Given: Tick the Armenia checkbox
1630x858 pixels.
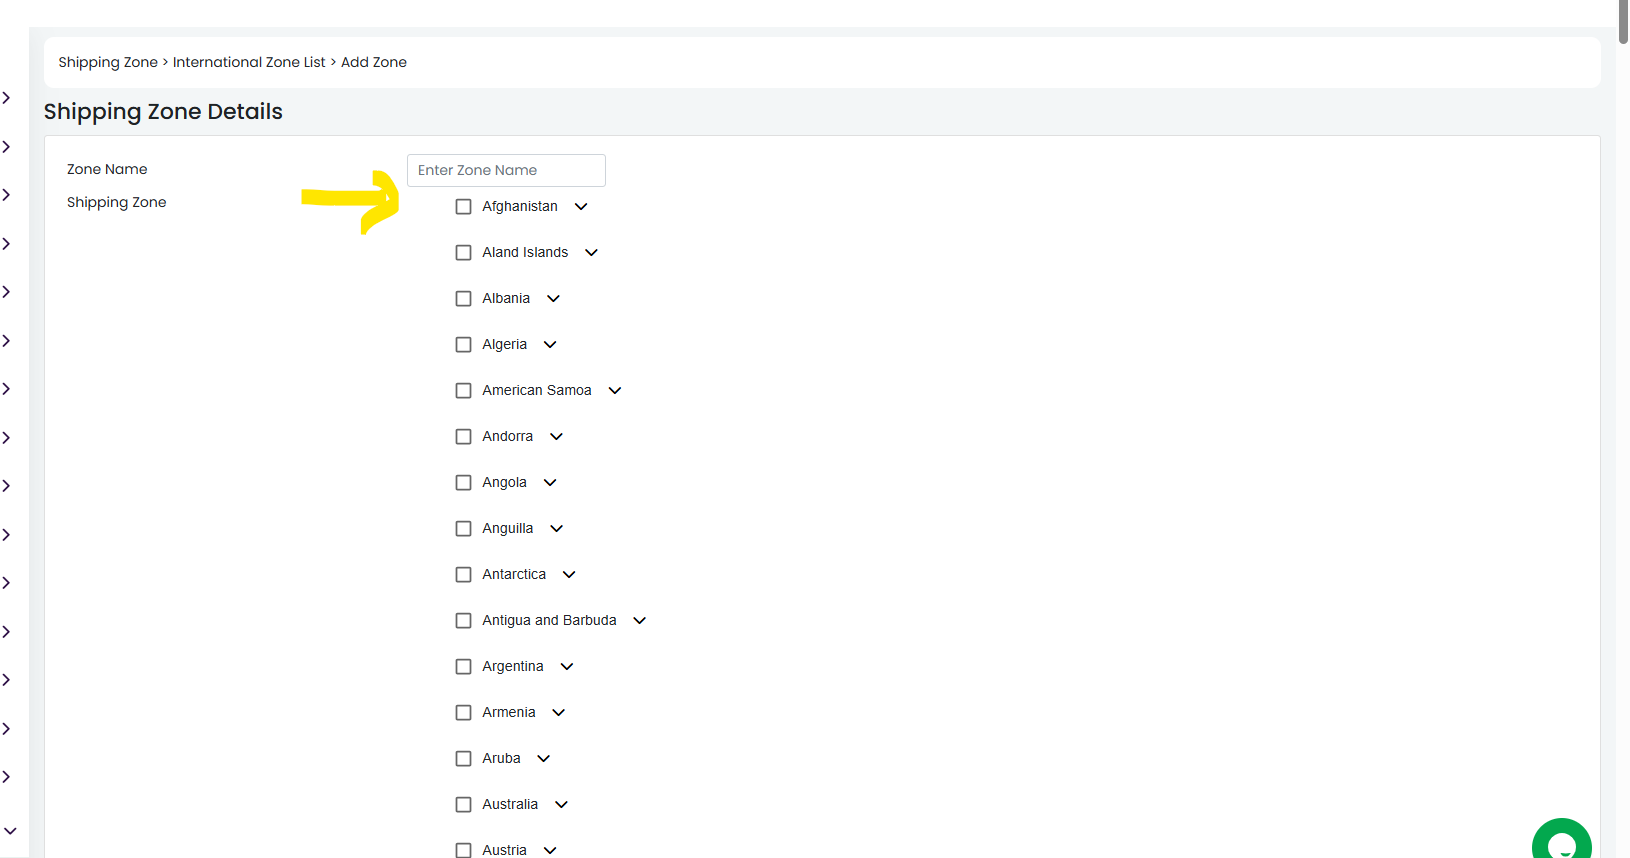Looking at the screenshot, I should coord(463,713).
